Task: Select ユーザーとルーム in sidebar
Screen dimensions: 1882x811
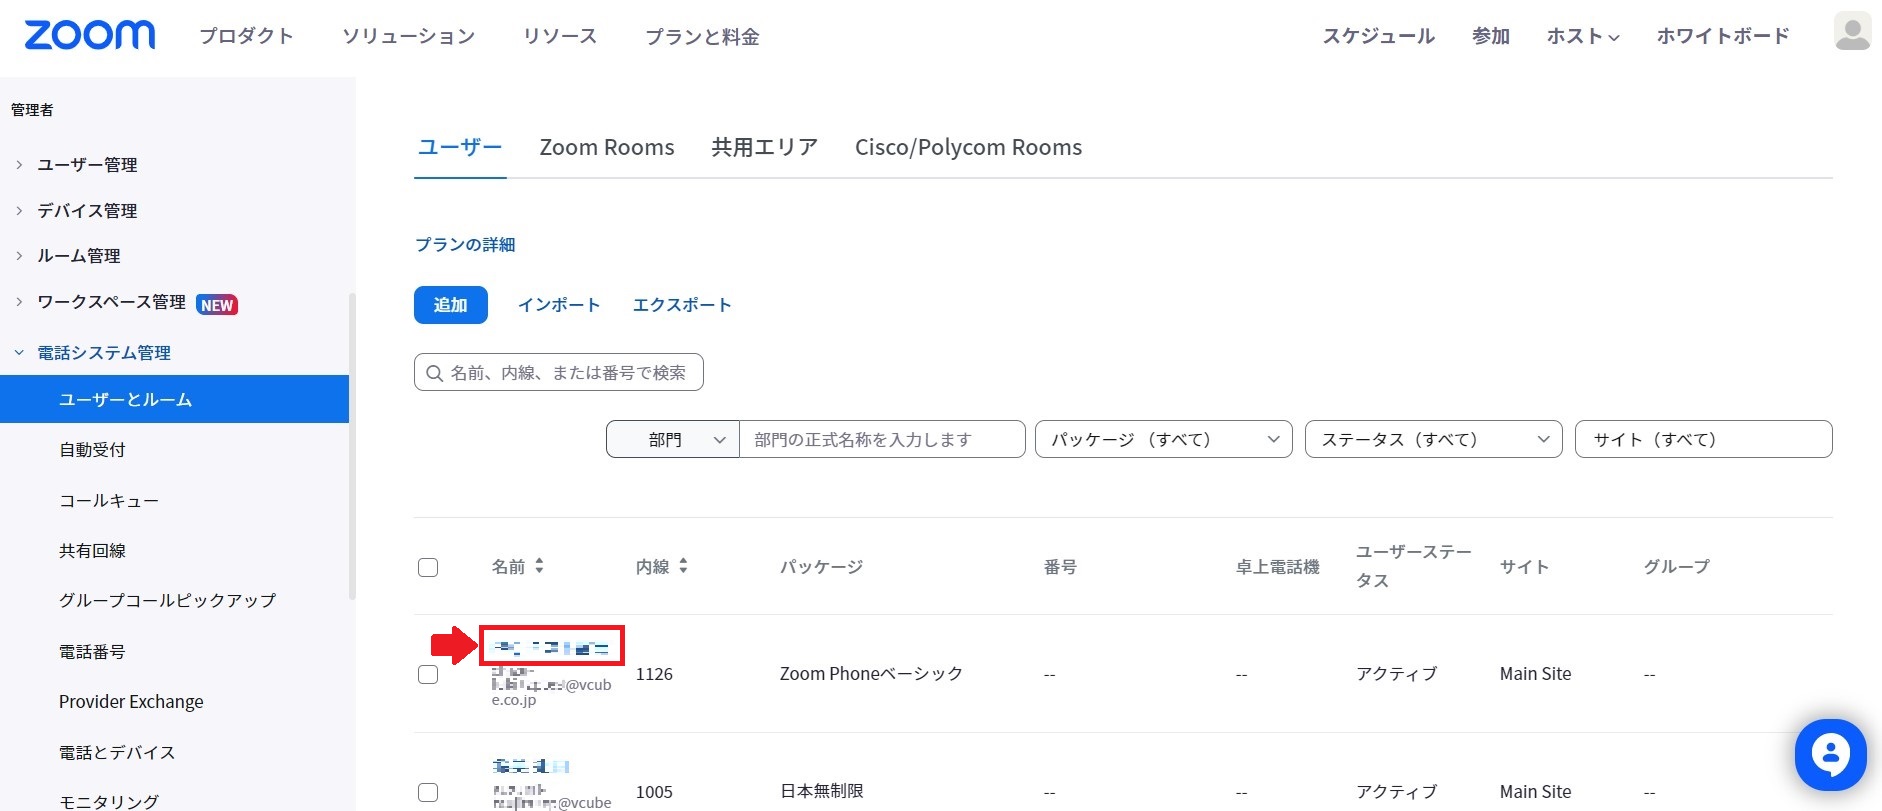Action: click(x=174, y=399)
